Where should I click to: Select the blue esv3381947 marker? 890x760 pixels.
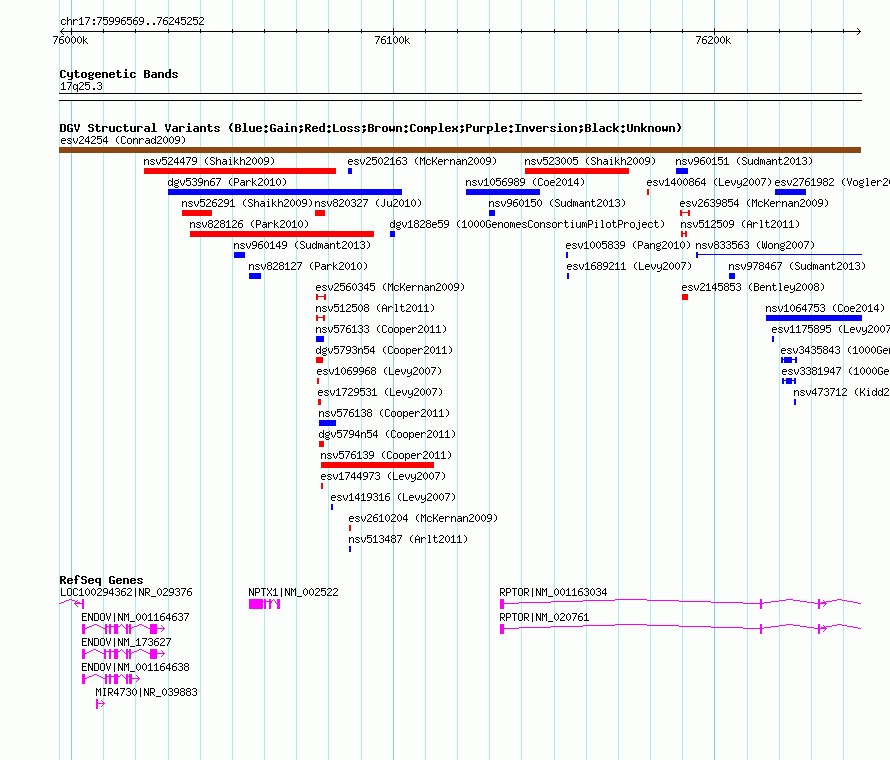[789, 381]
